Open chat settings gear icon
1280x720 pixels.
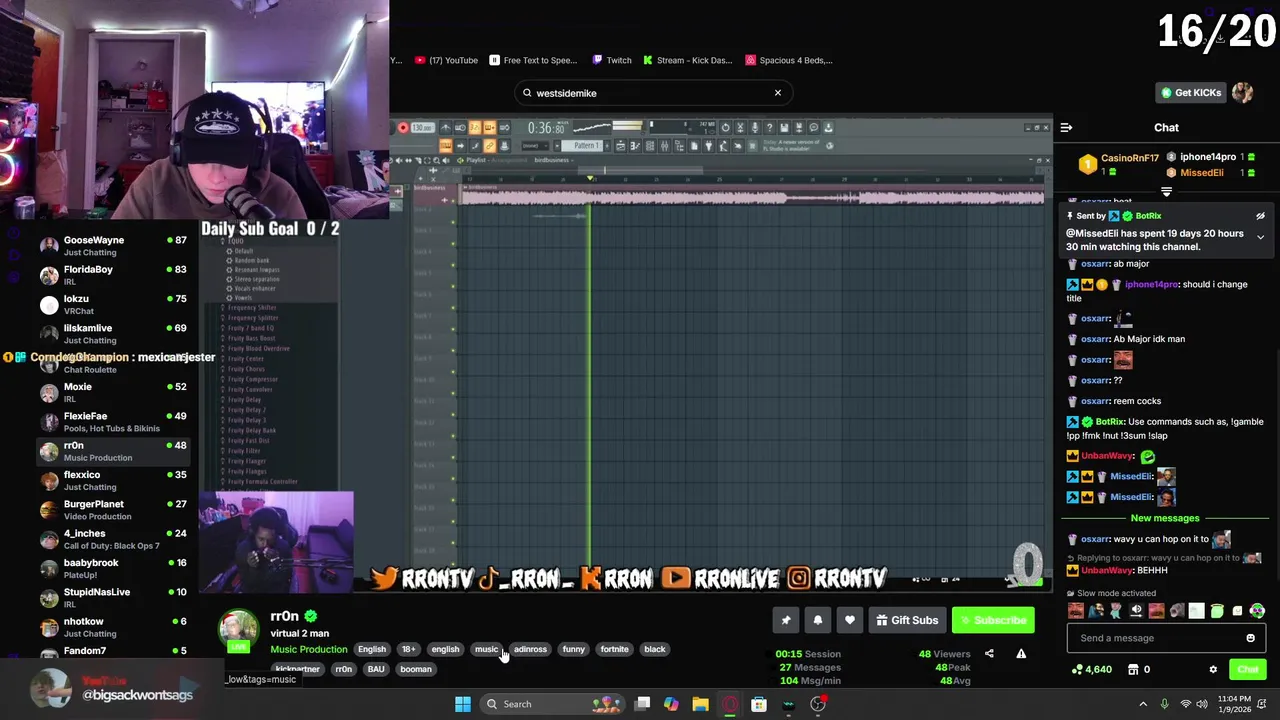1213,669
